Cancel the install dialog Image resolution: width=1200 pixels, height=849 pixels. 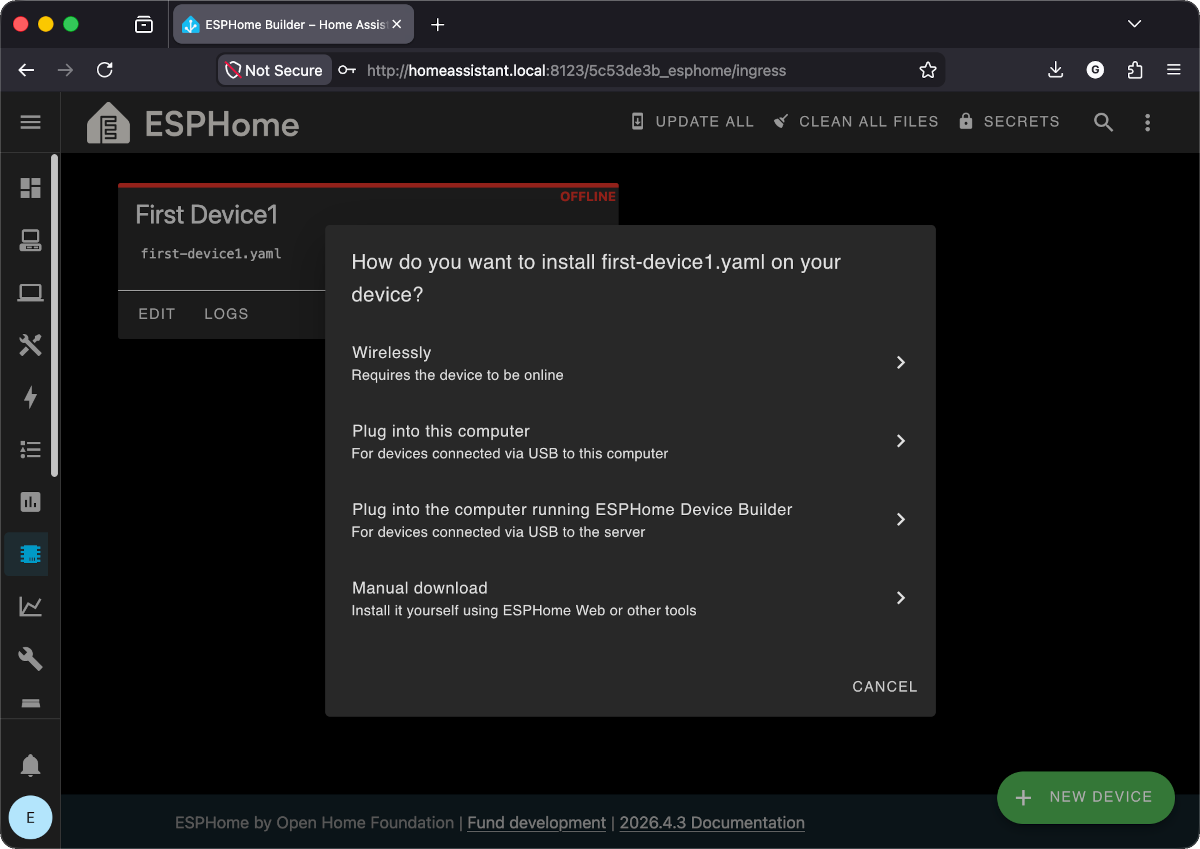click(885, 687)
